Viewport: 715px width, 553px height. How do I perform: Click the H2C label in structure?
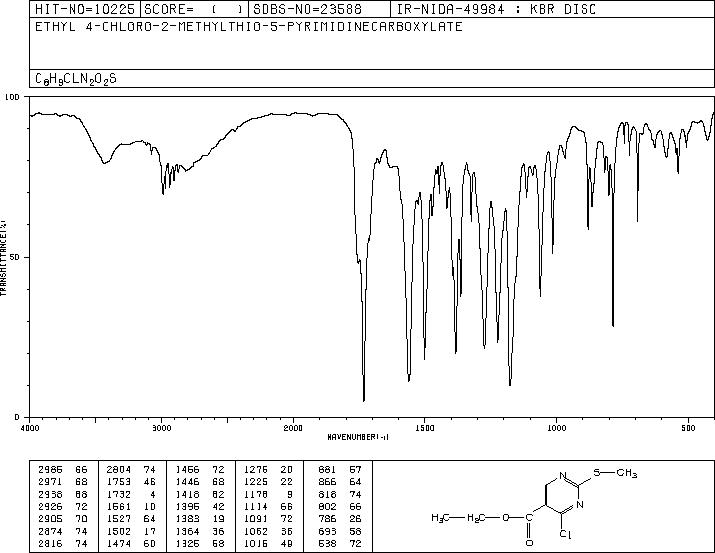click(476, 518)
